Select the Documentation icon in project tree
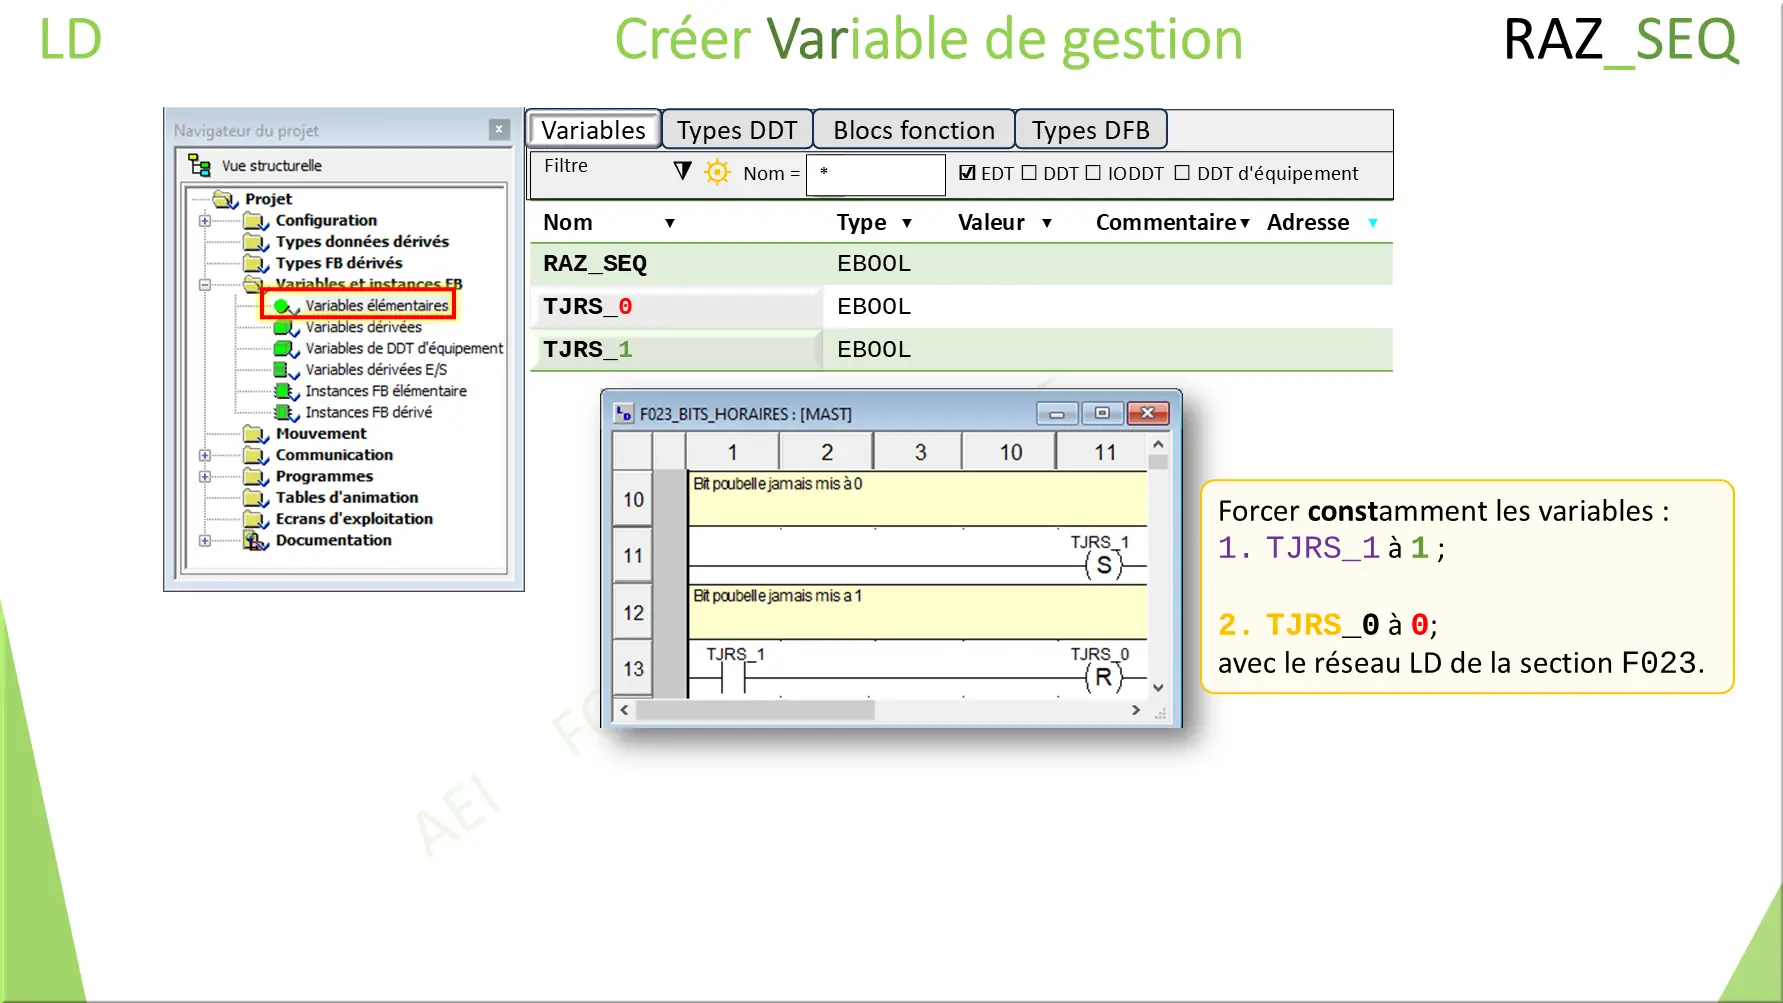 tap(253, 538)
